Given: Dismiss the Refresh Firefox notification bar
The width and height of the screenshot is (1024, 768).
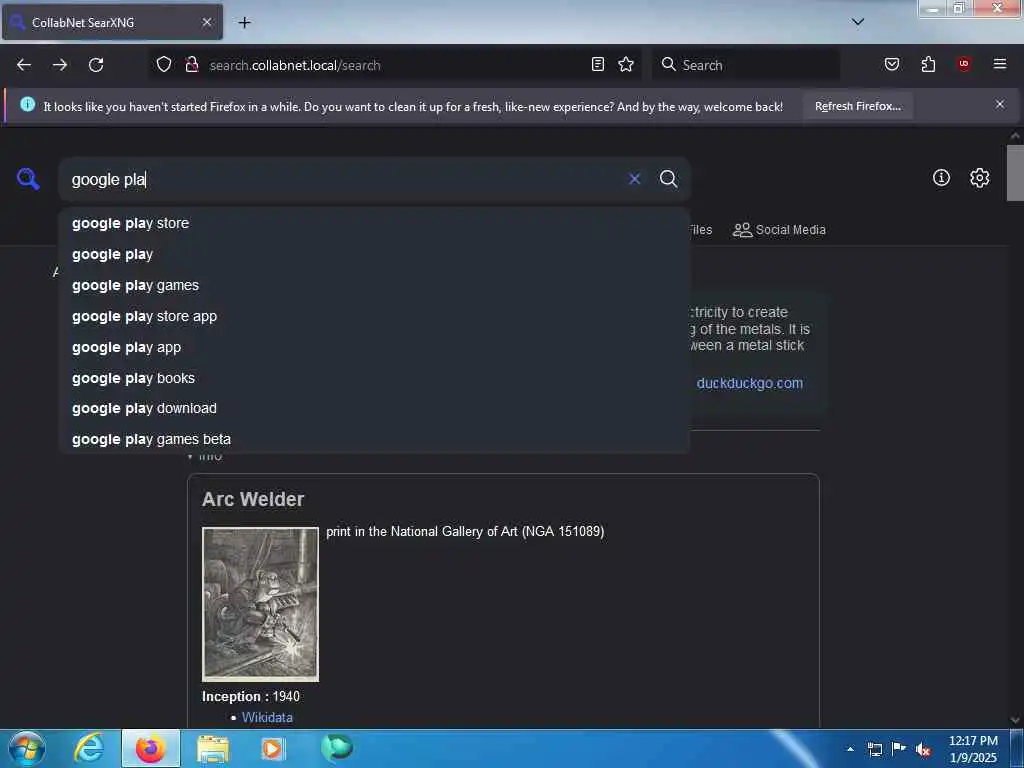Looking at the screenshot, I should coord(1000,104).
